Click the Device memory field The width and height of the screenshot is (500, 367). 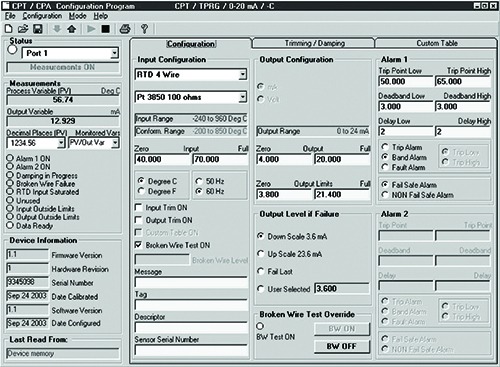(x=63, y=353)
